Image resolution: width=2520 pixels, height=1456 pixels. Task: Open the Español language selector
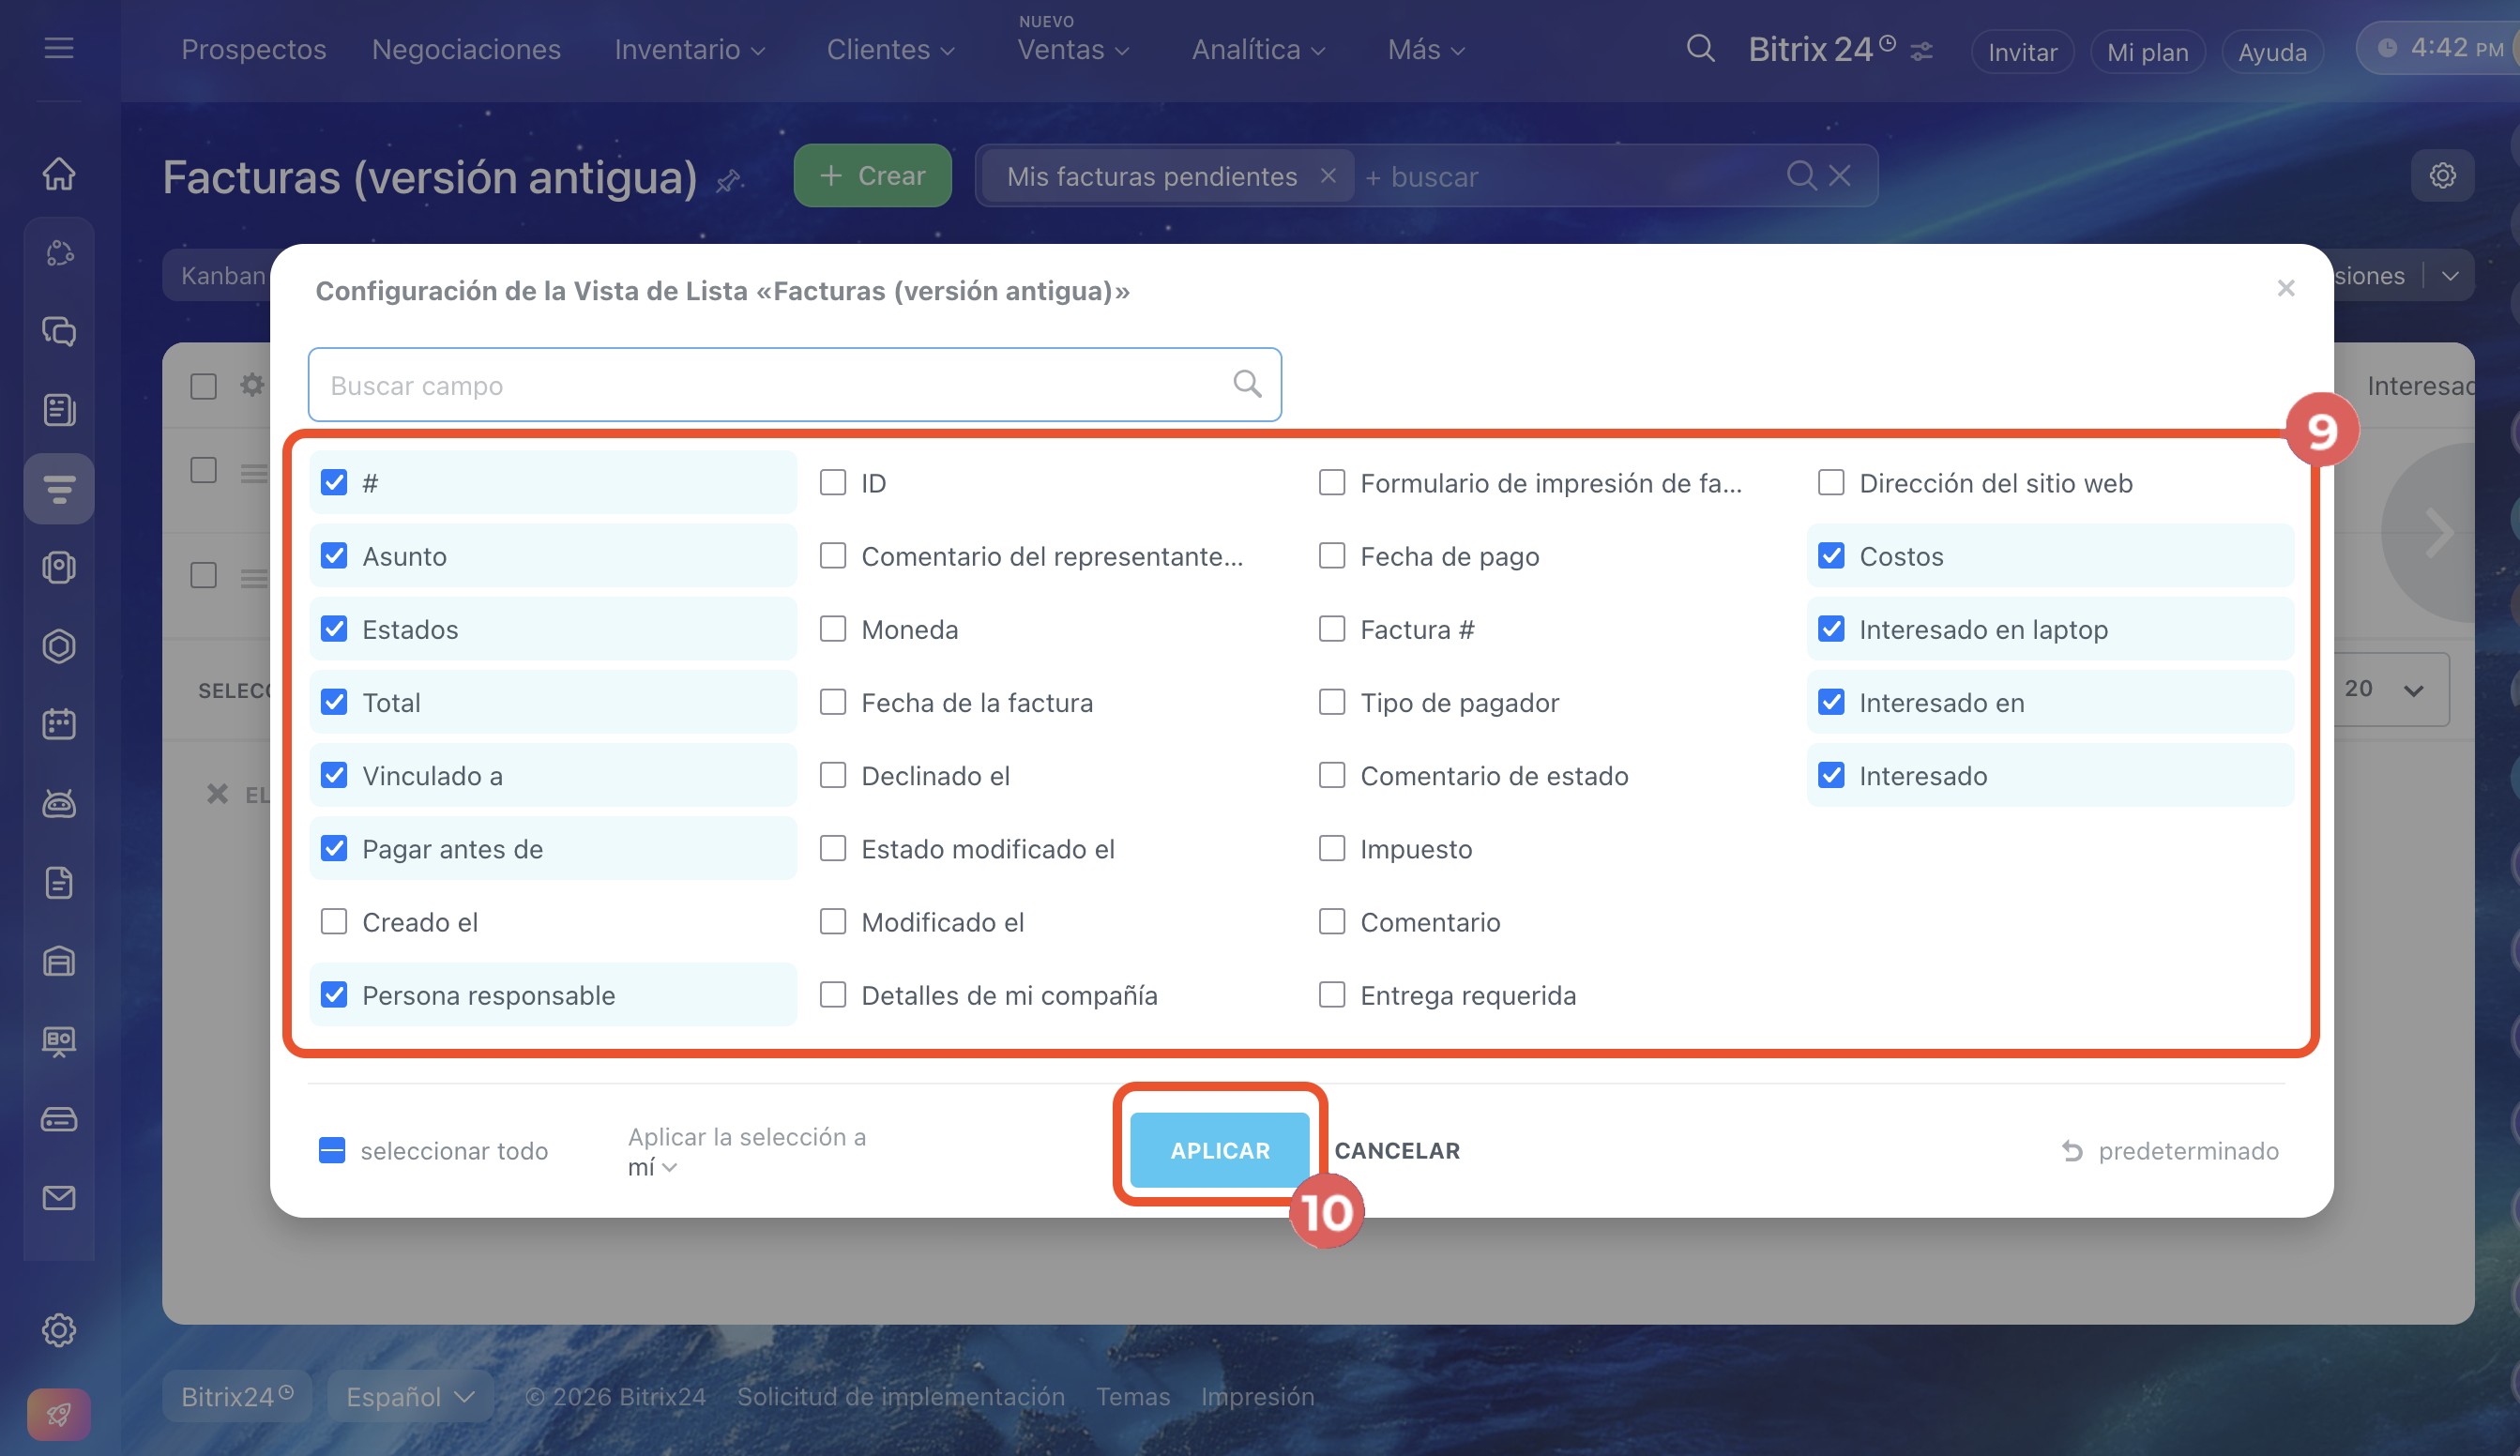pyautogui.click(x=410, y=1396)
